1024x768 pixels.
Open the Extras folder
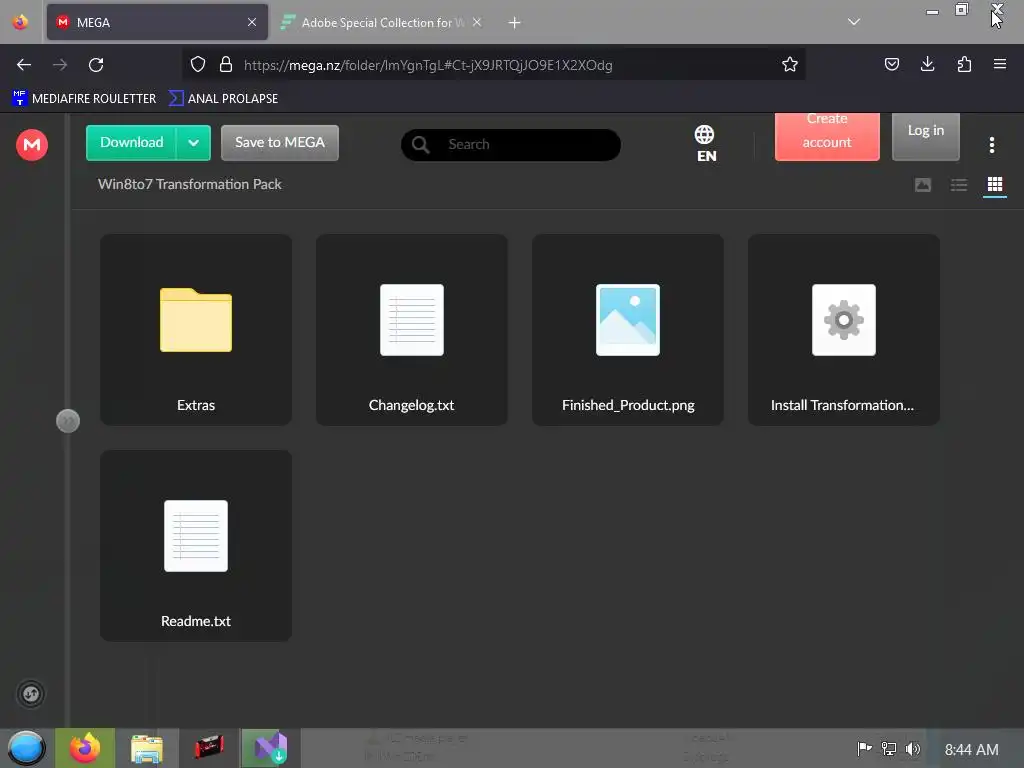tap(196, 330)
